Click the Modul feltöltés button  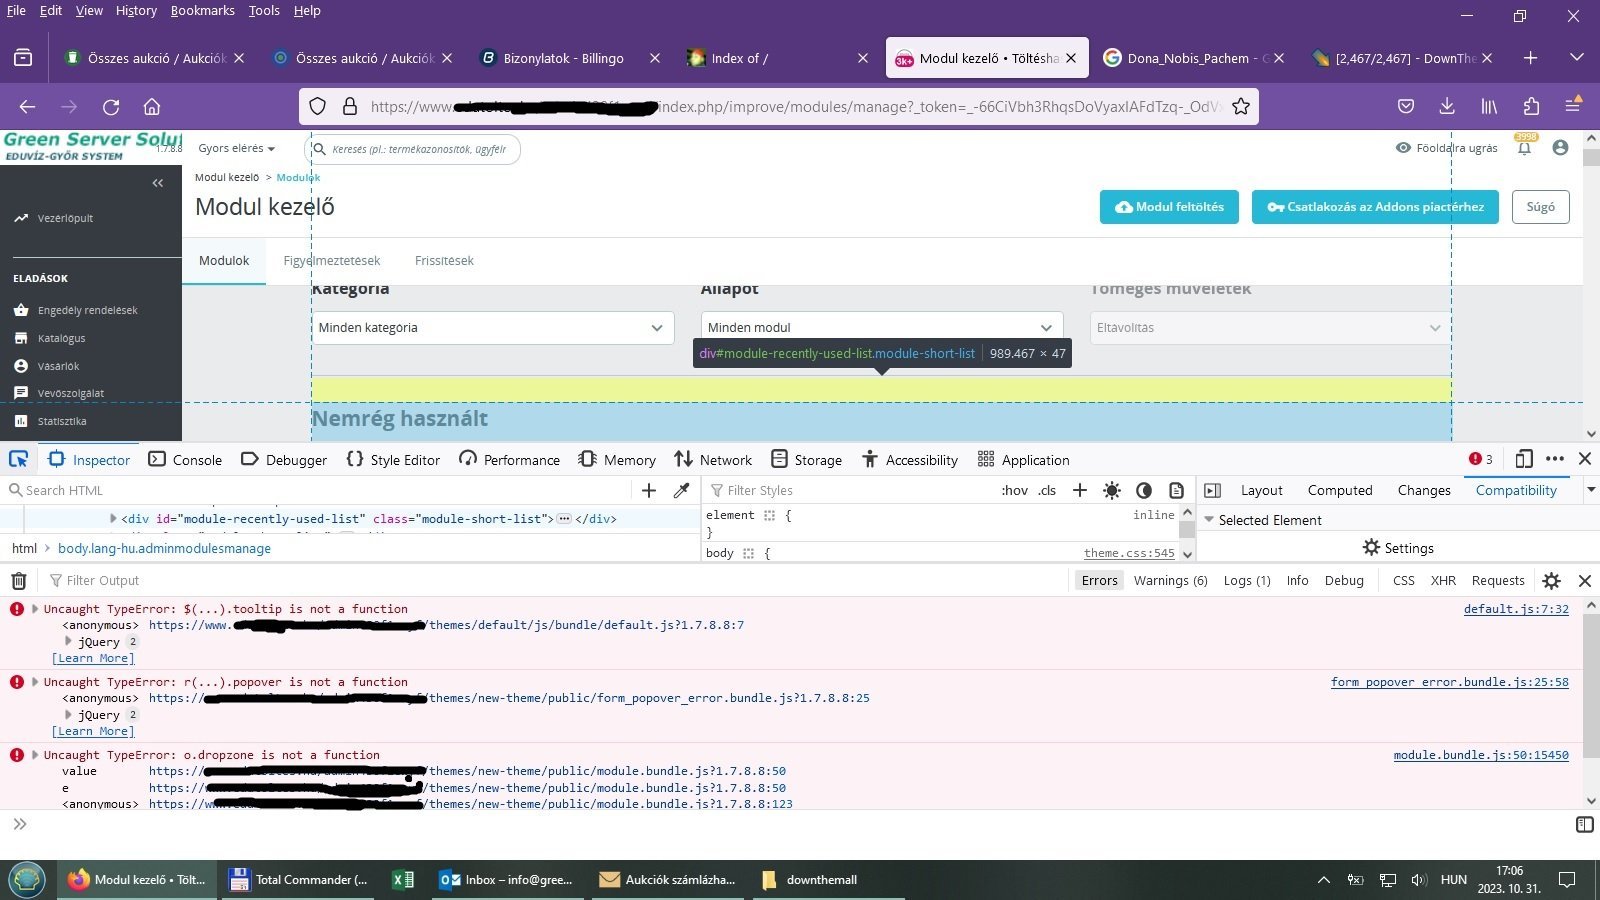click(x=1169, y=207)
